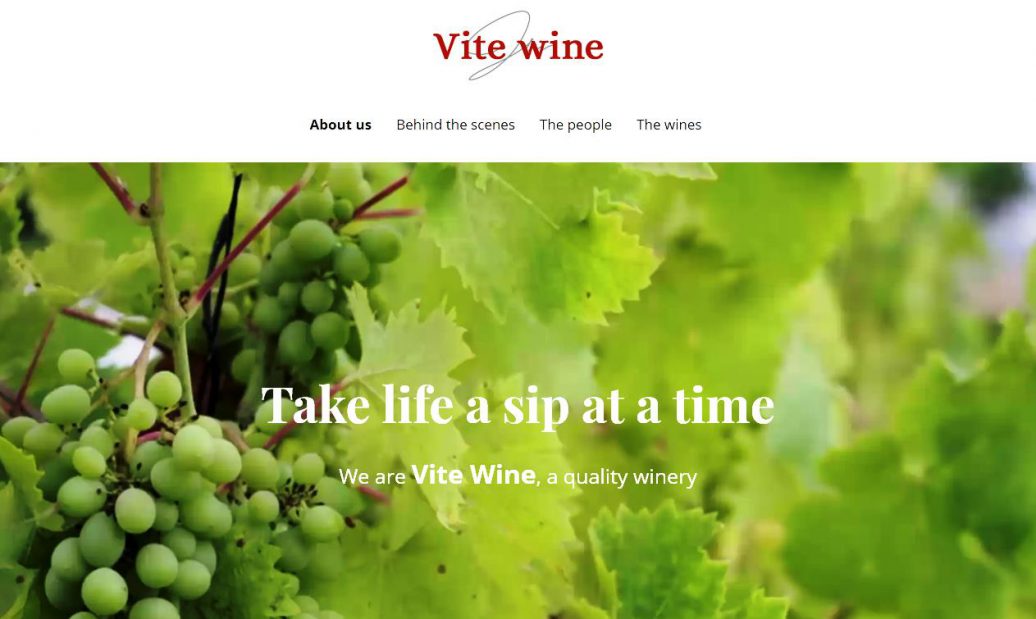Click the headline Take life a sip at a time
This screenshot has width=1036, height=619.
pos(517,405)
